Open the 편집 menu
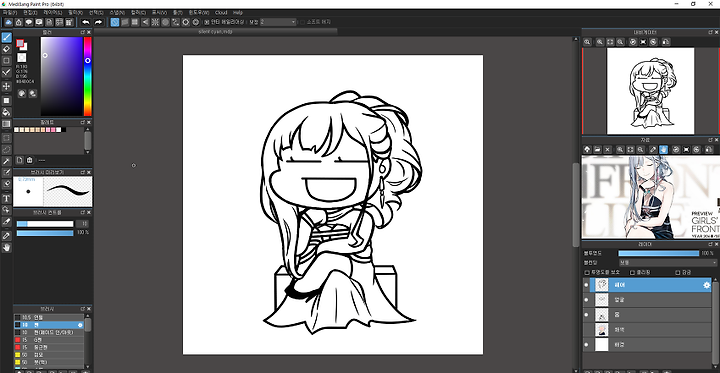720x373 pixels. (x=30, y=13)
